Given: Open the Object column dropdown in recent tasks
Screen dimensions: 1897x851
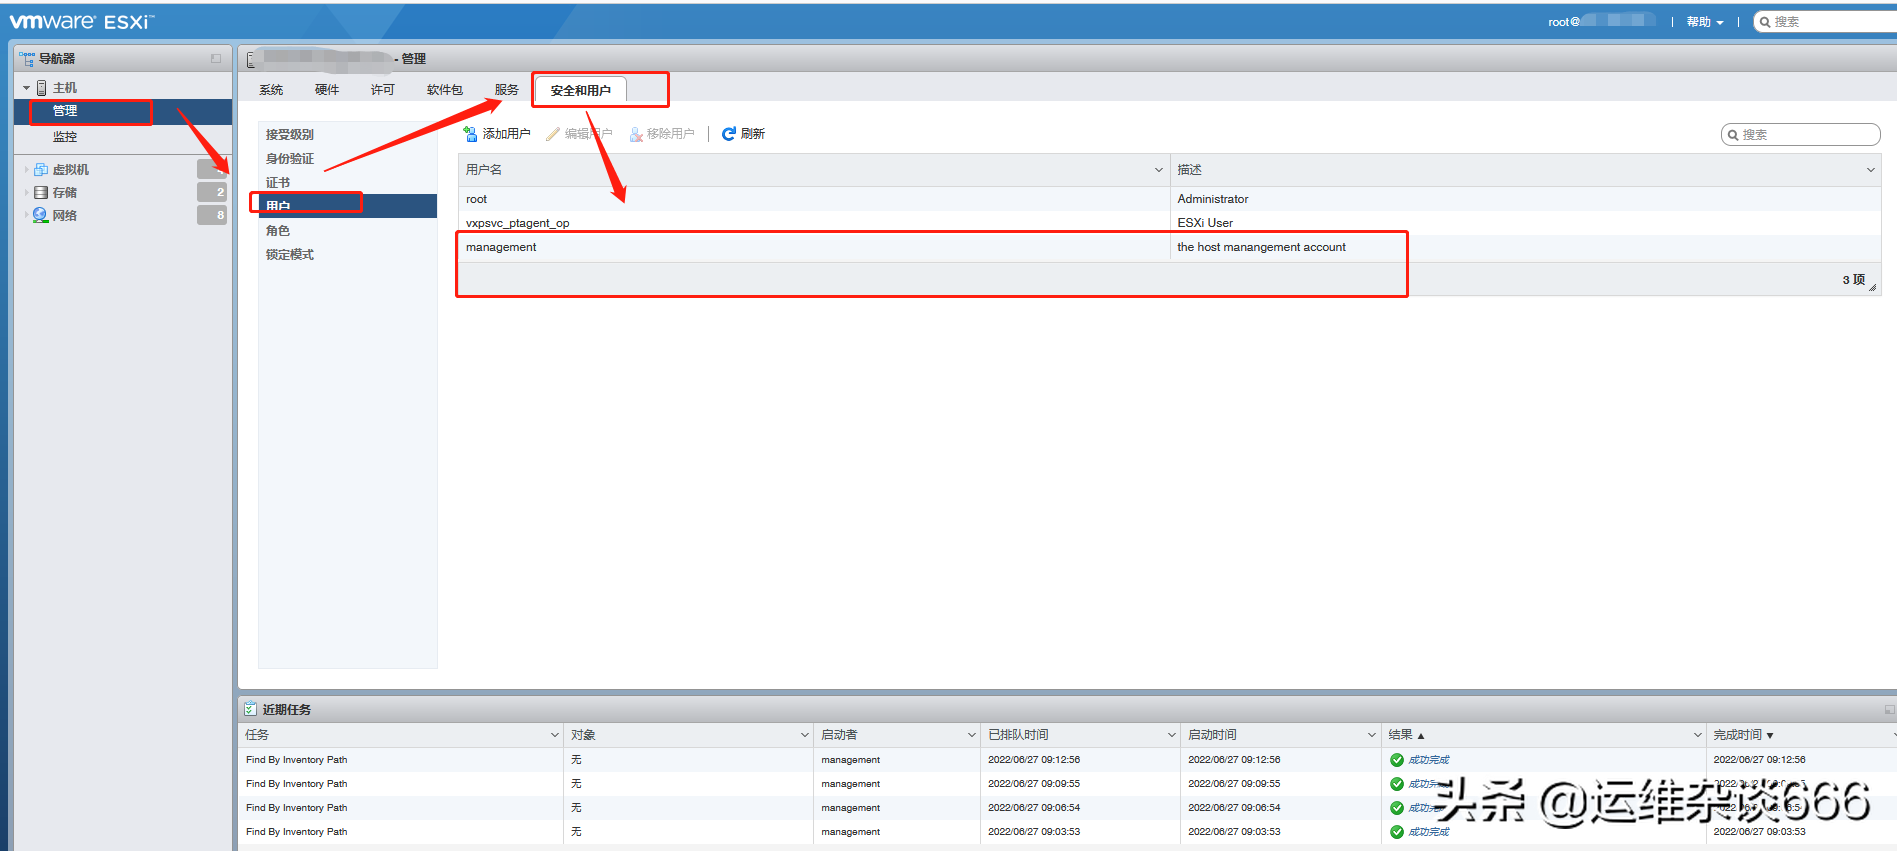Looking at the screenshot, I should (x=805, y=735).
